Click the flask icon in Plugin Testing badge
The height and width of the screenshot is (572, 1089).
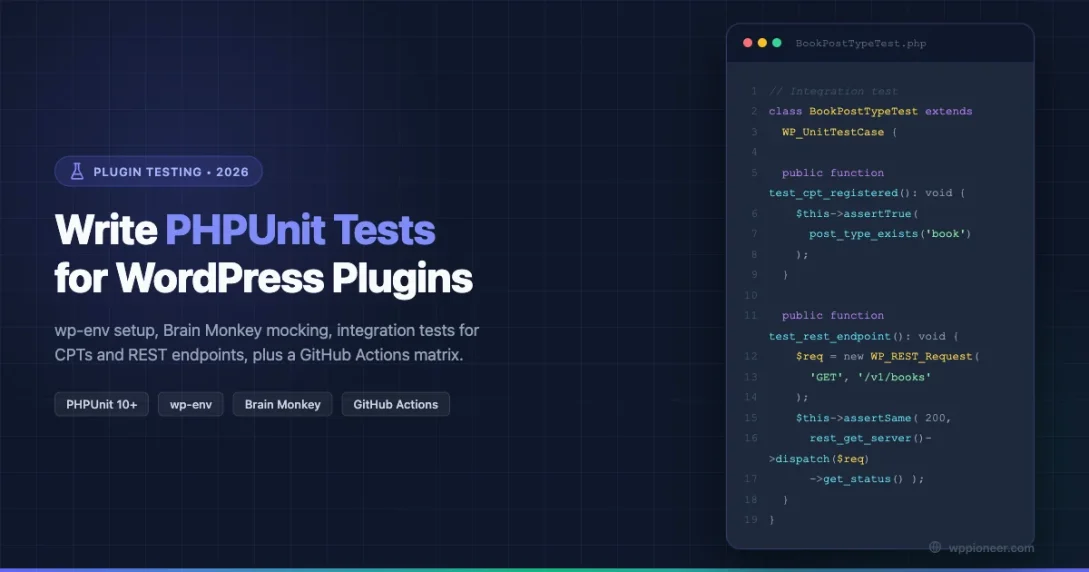point(77,171)
